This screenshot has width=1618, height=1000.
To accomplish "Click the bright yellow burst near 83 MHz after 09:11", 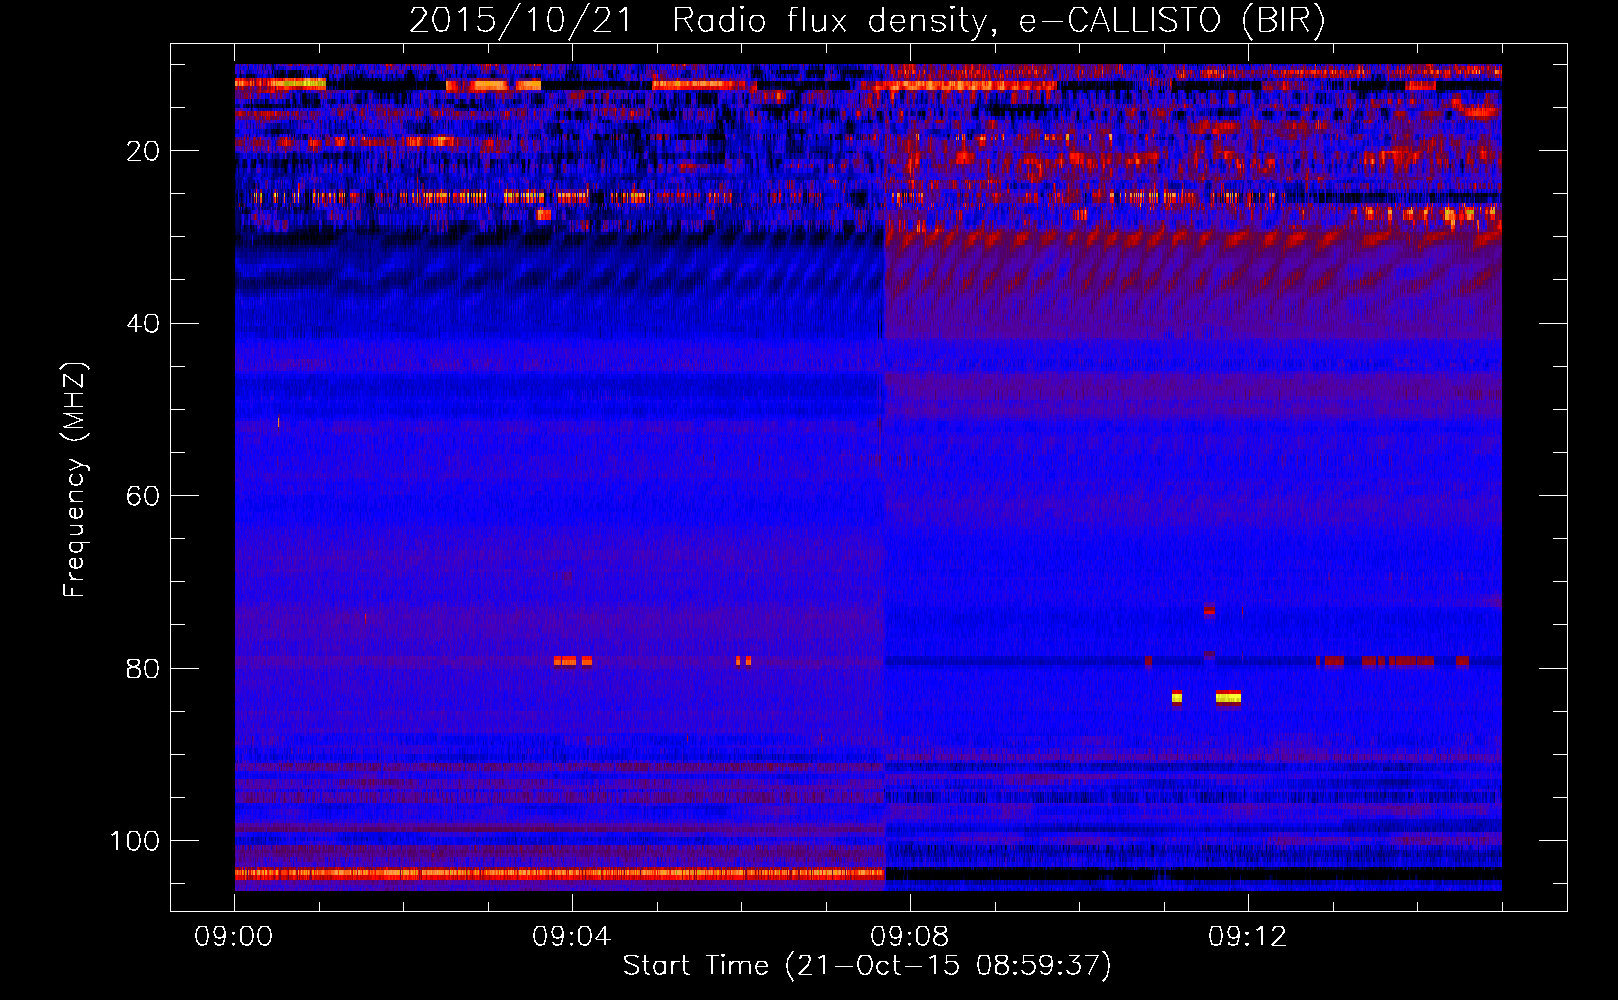I will [1228, 697].
